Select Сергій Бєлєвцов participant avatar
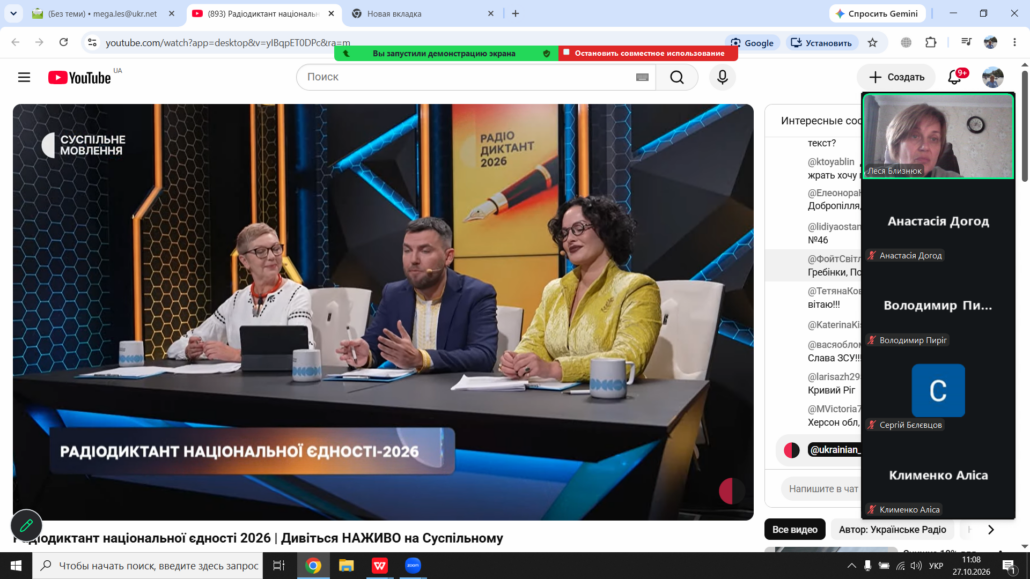This screenshot has height=579, width=1030. (938, 390)
